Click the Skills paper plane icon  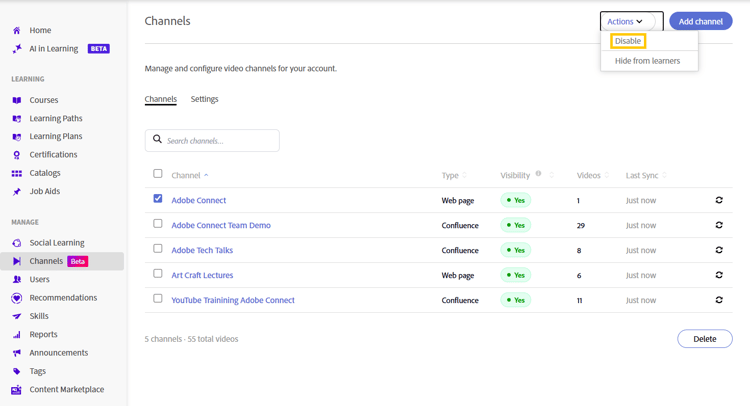click(x=17, y=316)
